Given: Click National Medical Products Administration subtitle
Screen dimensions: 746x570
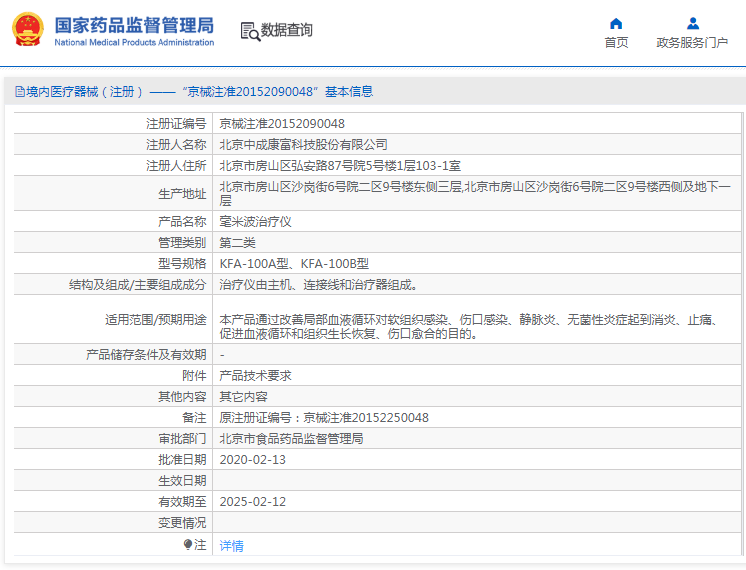Looking at the screenshot, I should (x=134, y=42).
